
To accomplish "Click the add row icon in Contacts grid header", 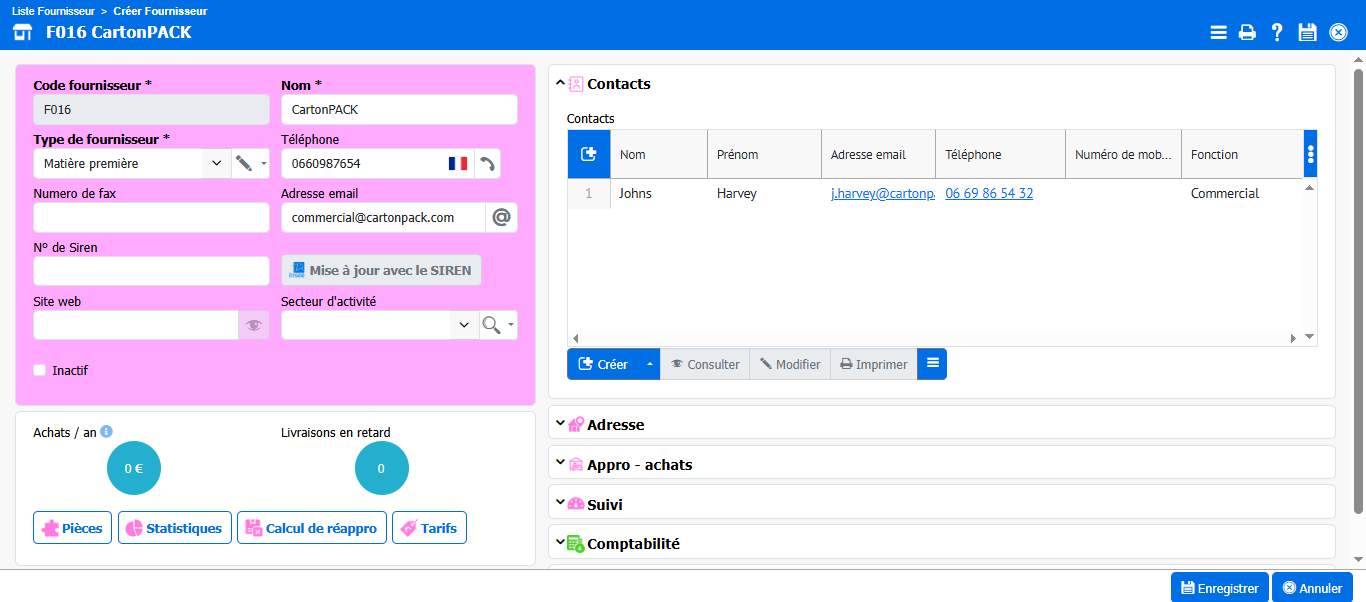I will tap(588, 154).
